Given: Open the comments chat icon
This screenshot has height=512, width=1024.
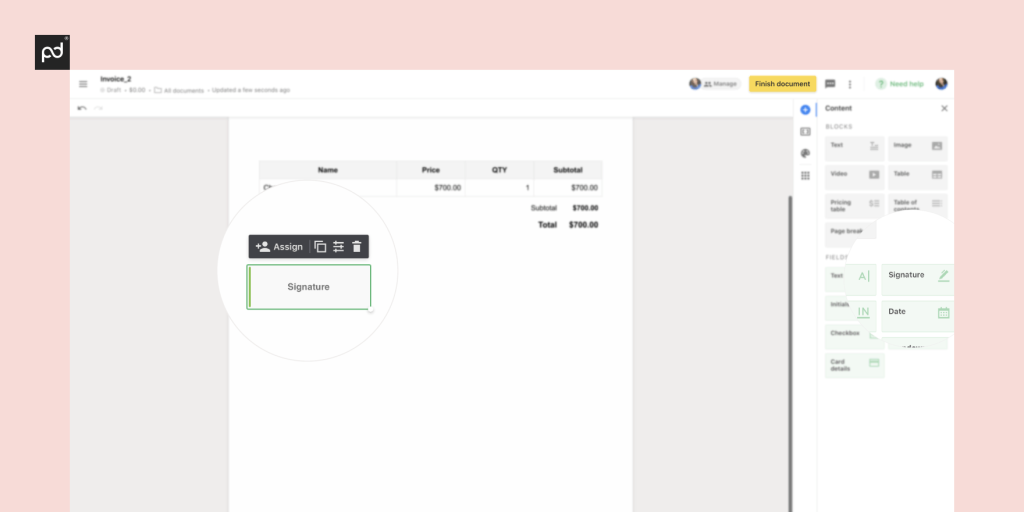Looking at the screenshot, I should coord(830,84).
